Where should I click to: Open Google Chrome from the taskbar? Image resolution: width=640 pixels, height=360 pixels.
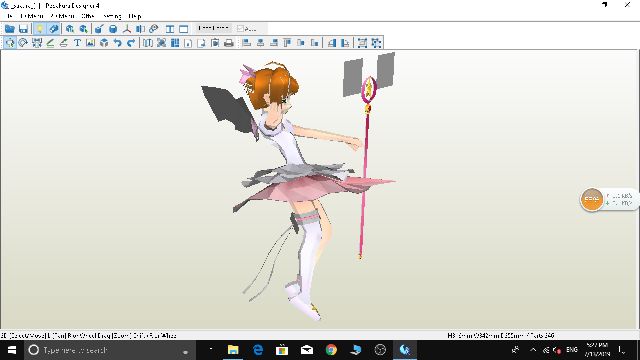[331, 350]
